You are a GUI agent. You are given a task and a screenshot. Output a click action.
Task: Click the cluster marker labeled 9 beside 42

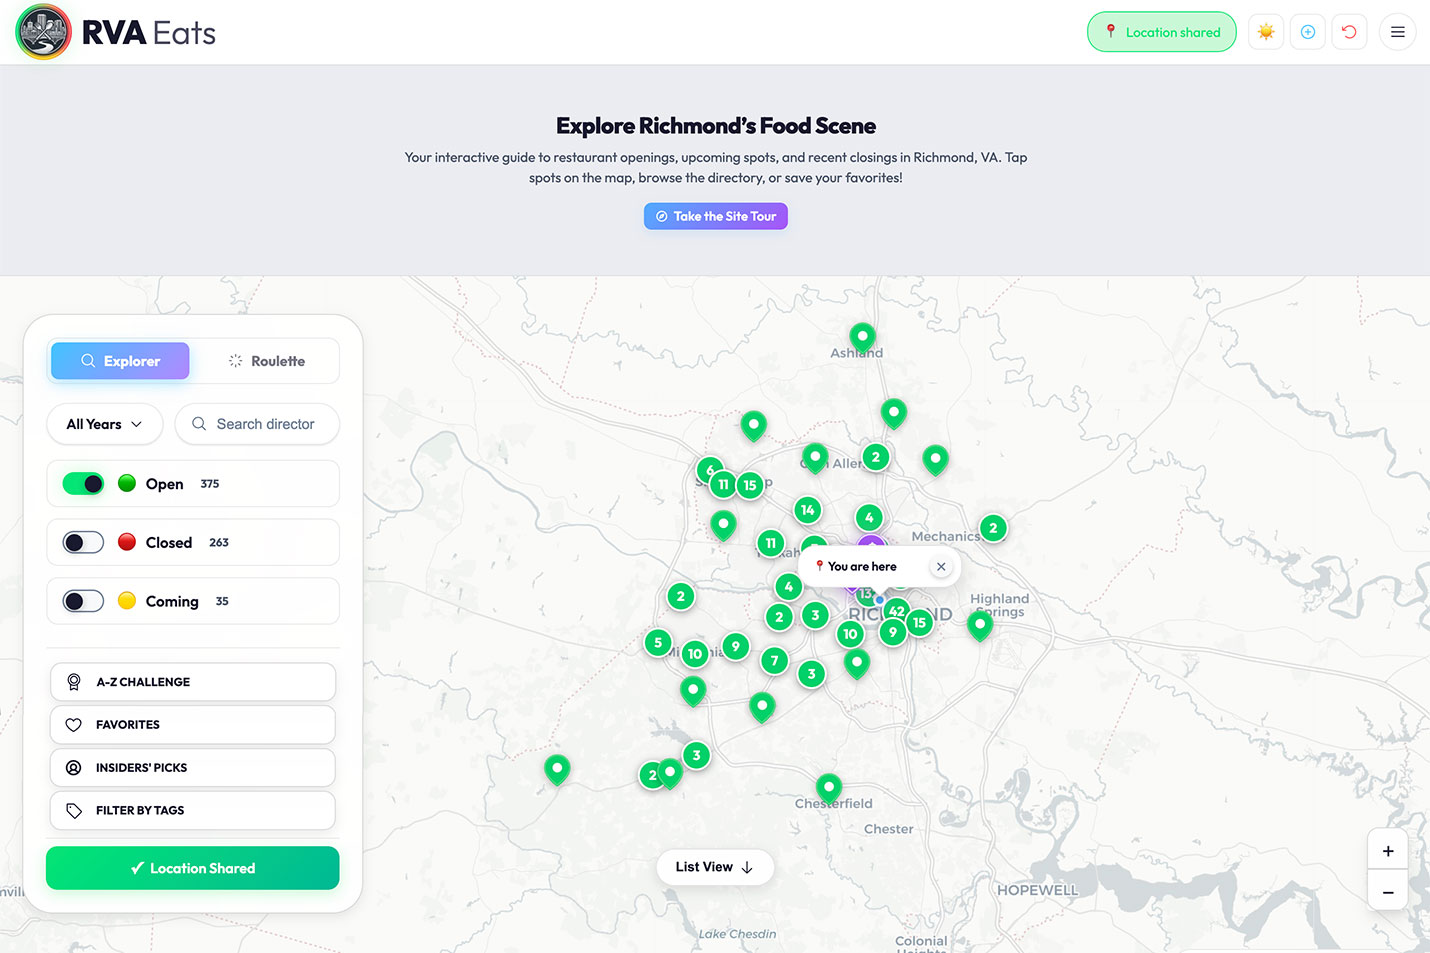point(893,632)
